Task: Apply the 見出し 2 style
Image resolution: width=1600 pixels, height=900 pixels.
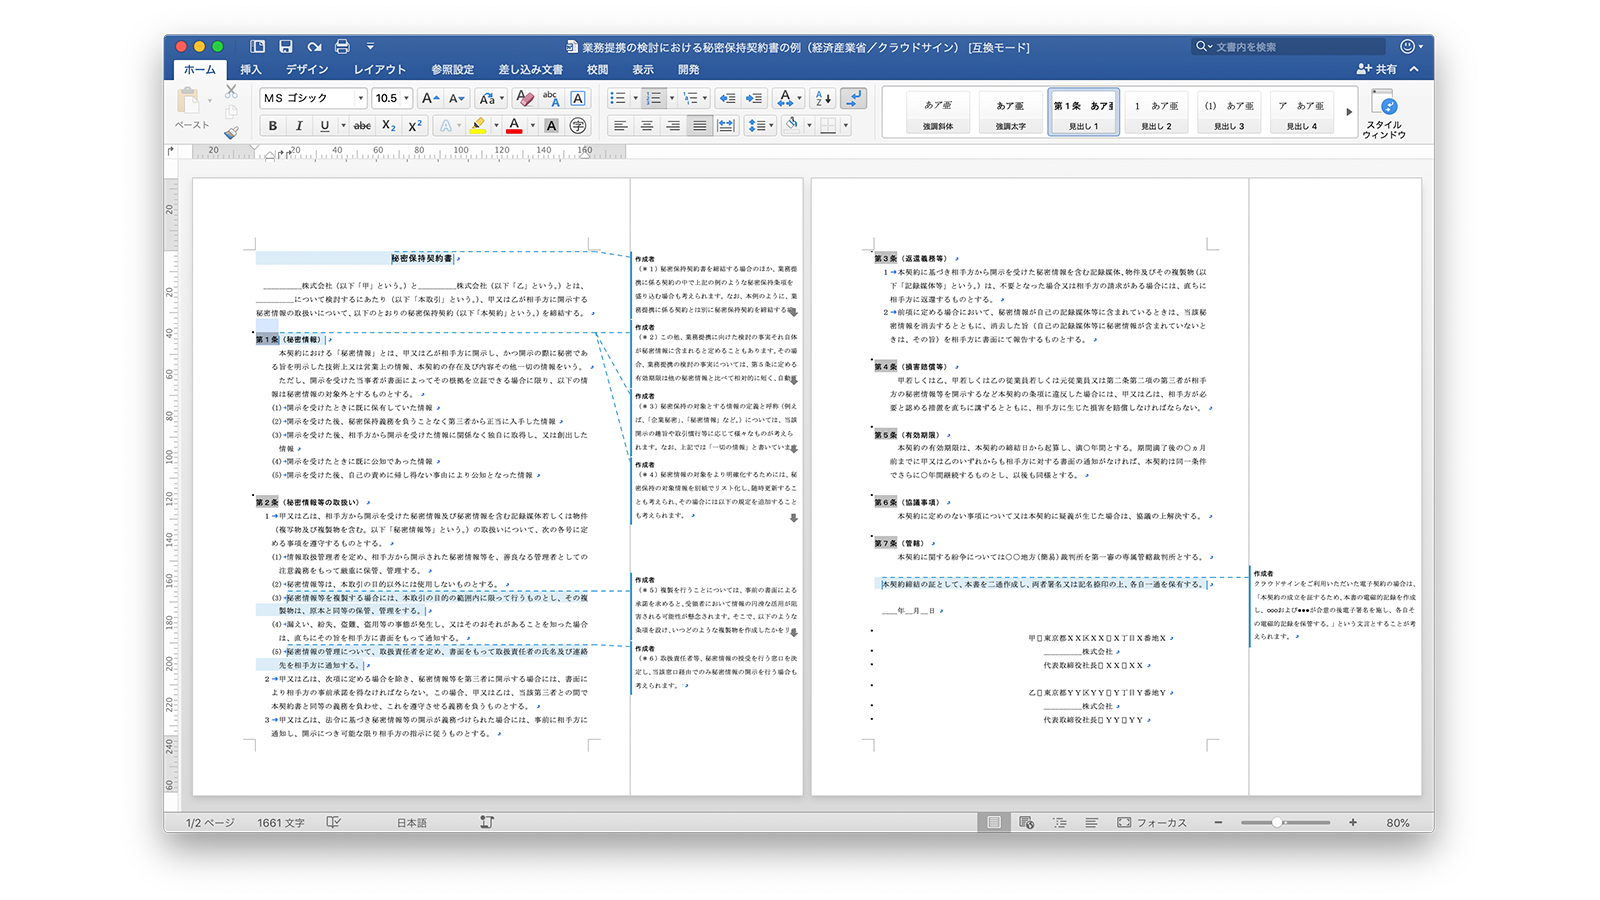Action: point(1156,112)
